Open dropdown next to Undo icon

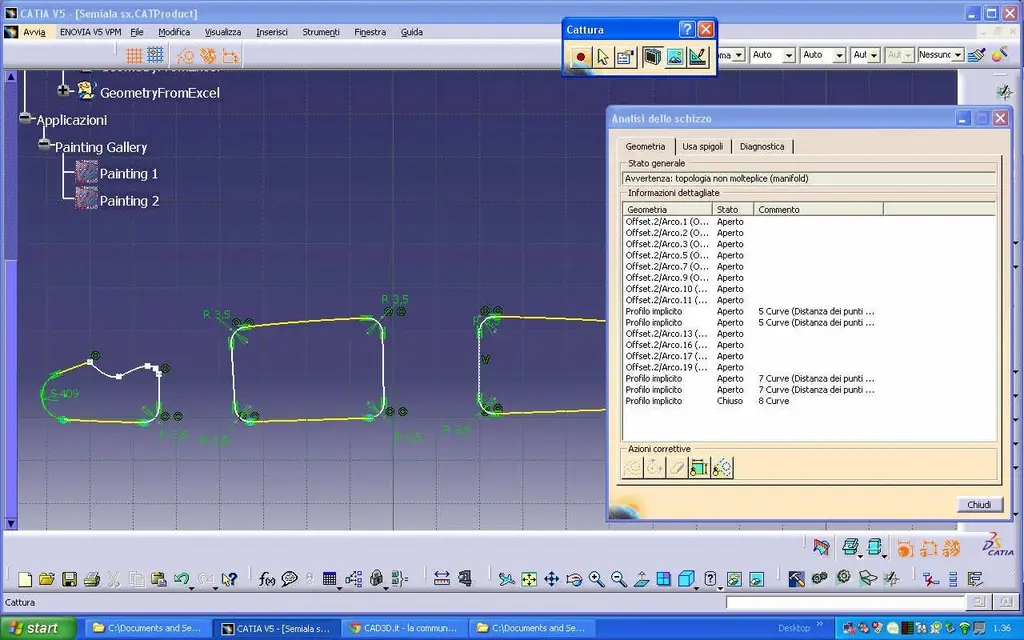point(191,588)
